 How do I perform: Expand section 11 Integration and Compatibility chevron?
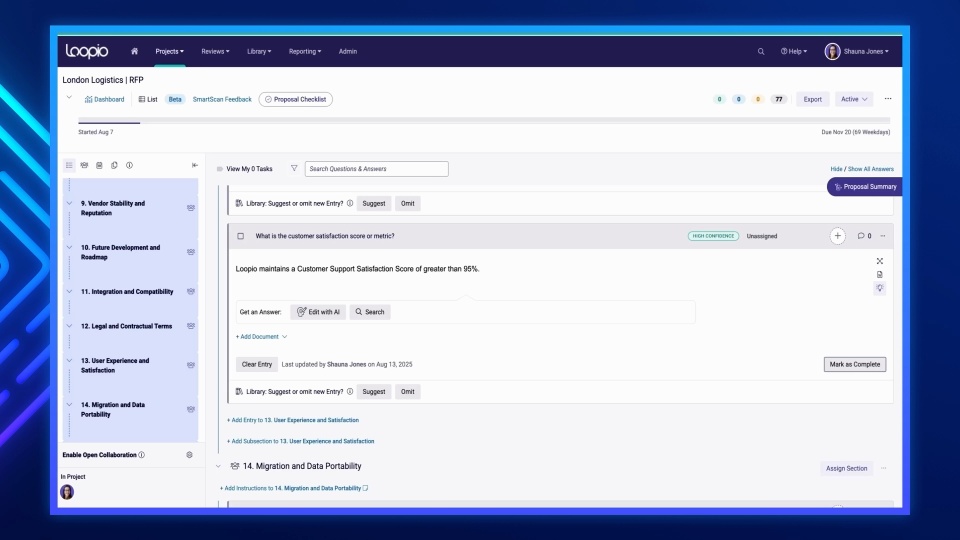(69, 291)
